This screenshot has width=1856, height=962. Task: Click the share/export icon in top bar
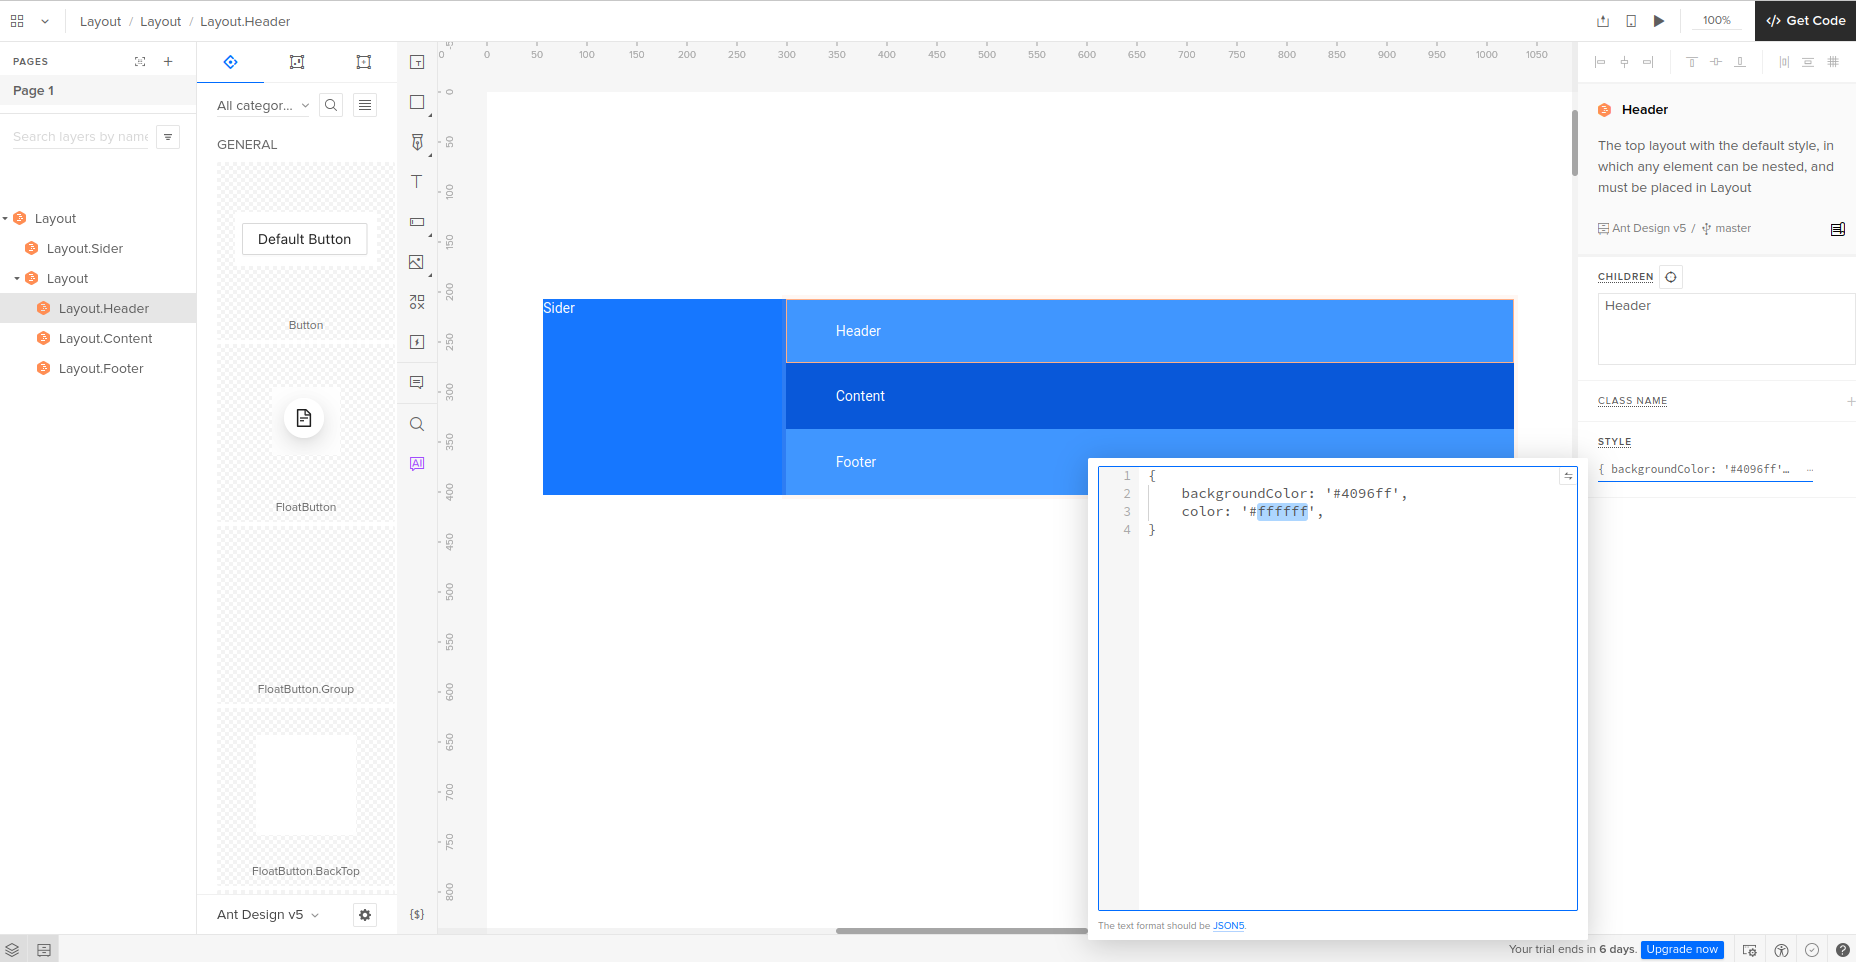point(1603,21)
